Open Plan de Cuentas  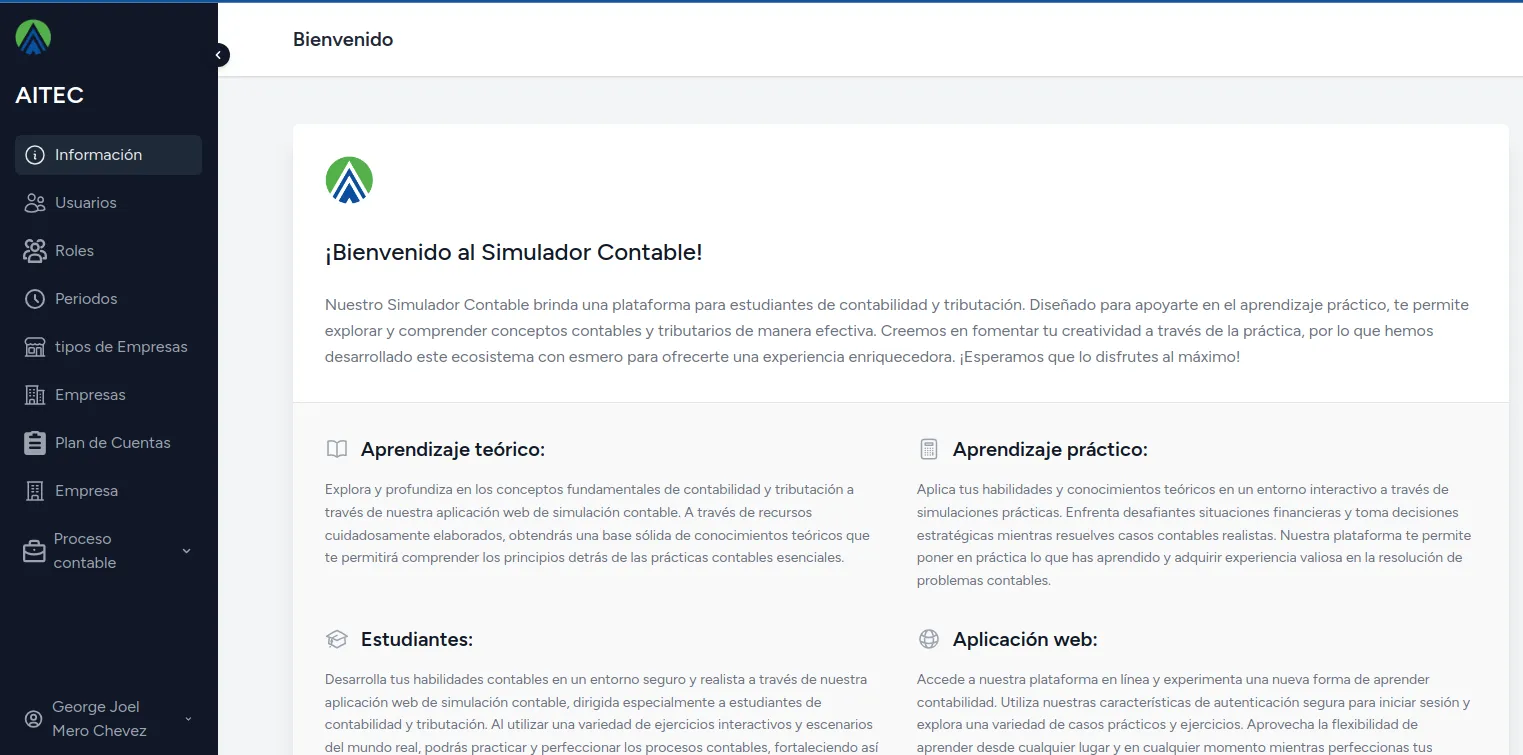click(108, 443)
